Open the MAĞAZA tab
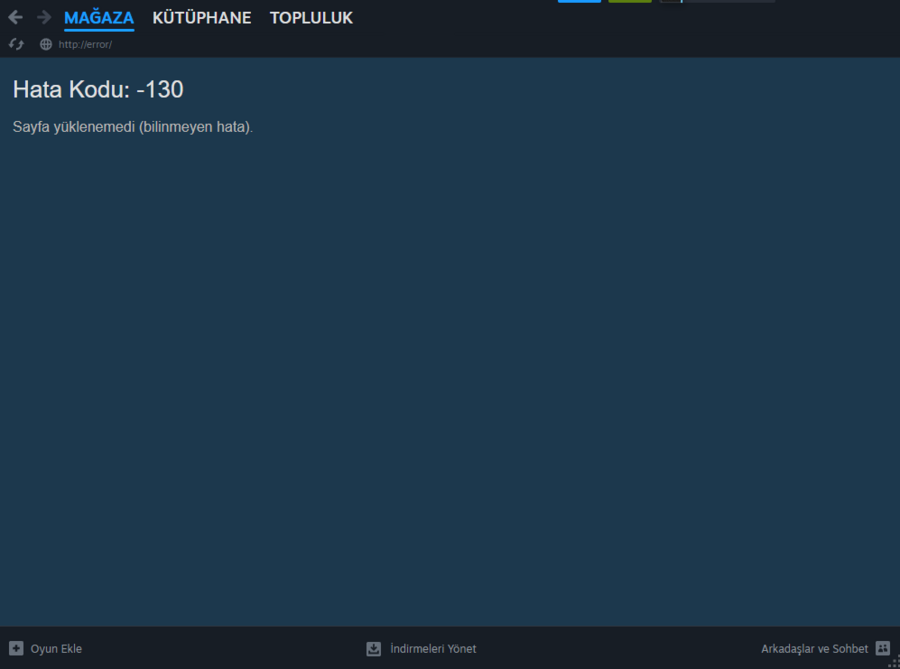900x669 pixels. (99, 18)
